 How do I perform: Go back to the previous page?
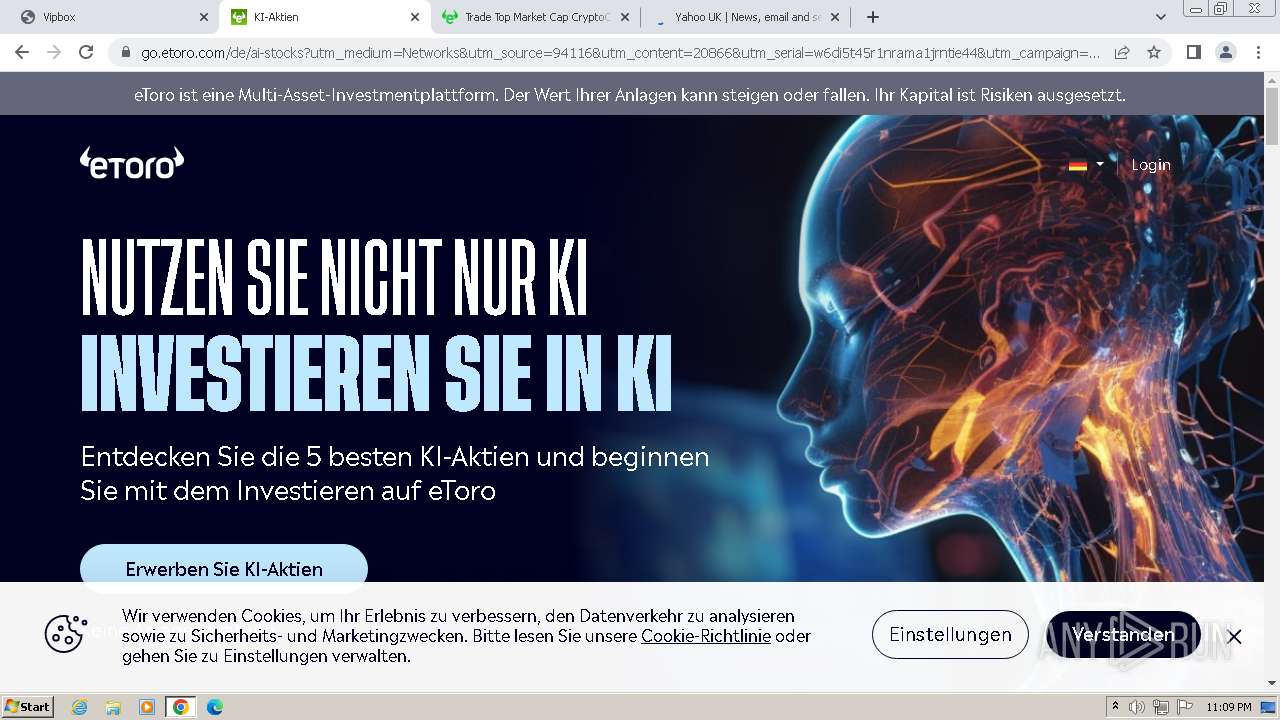tap(22, 52)
